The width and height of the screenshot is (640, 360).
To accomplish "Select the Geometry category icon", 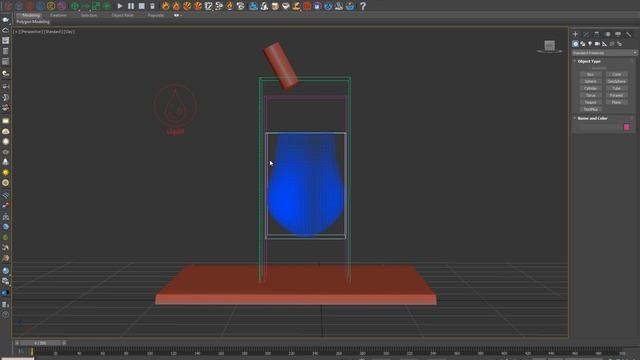I will 575,44.
